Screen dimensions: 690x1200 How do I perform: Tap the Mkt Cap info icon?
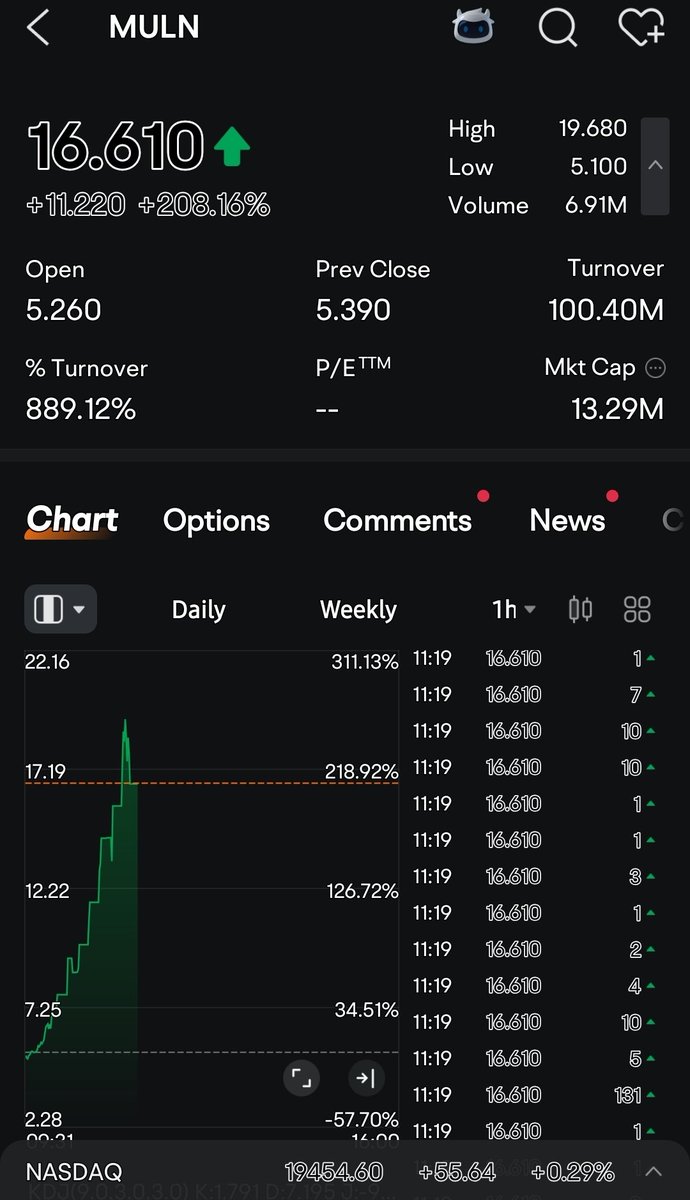pyautogui.click(x=655, y=368)
